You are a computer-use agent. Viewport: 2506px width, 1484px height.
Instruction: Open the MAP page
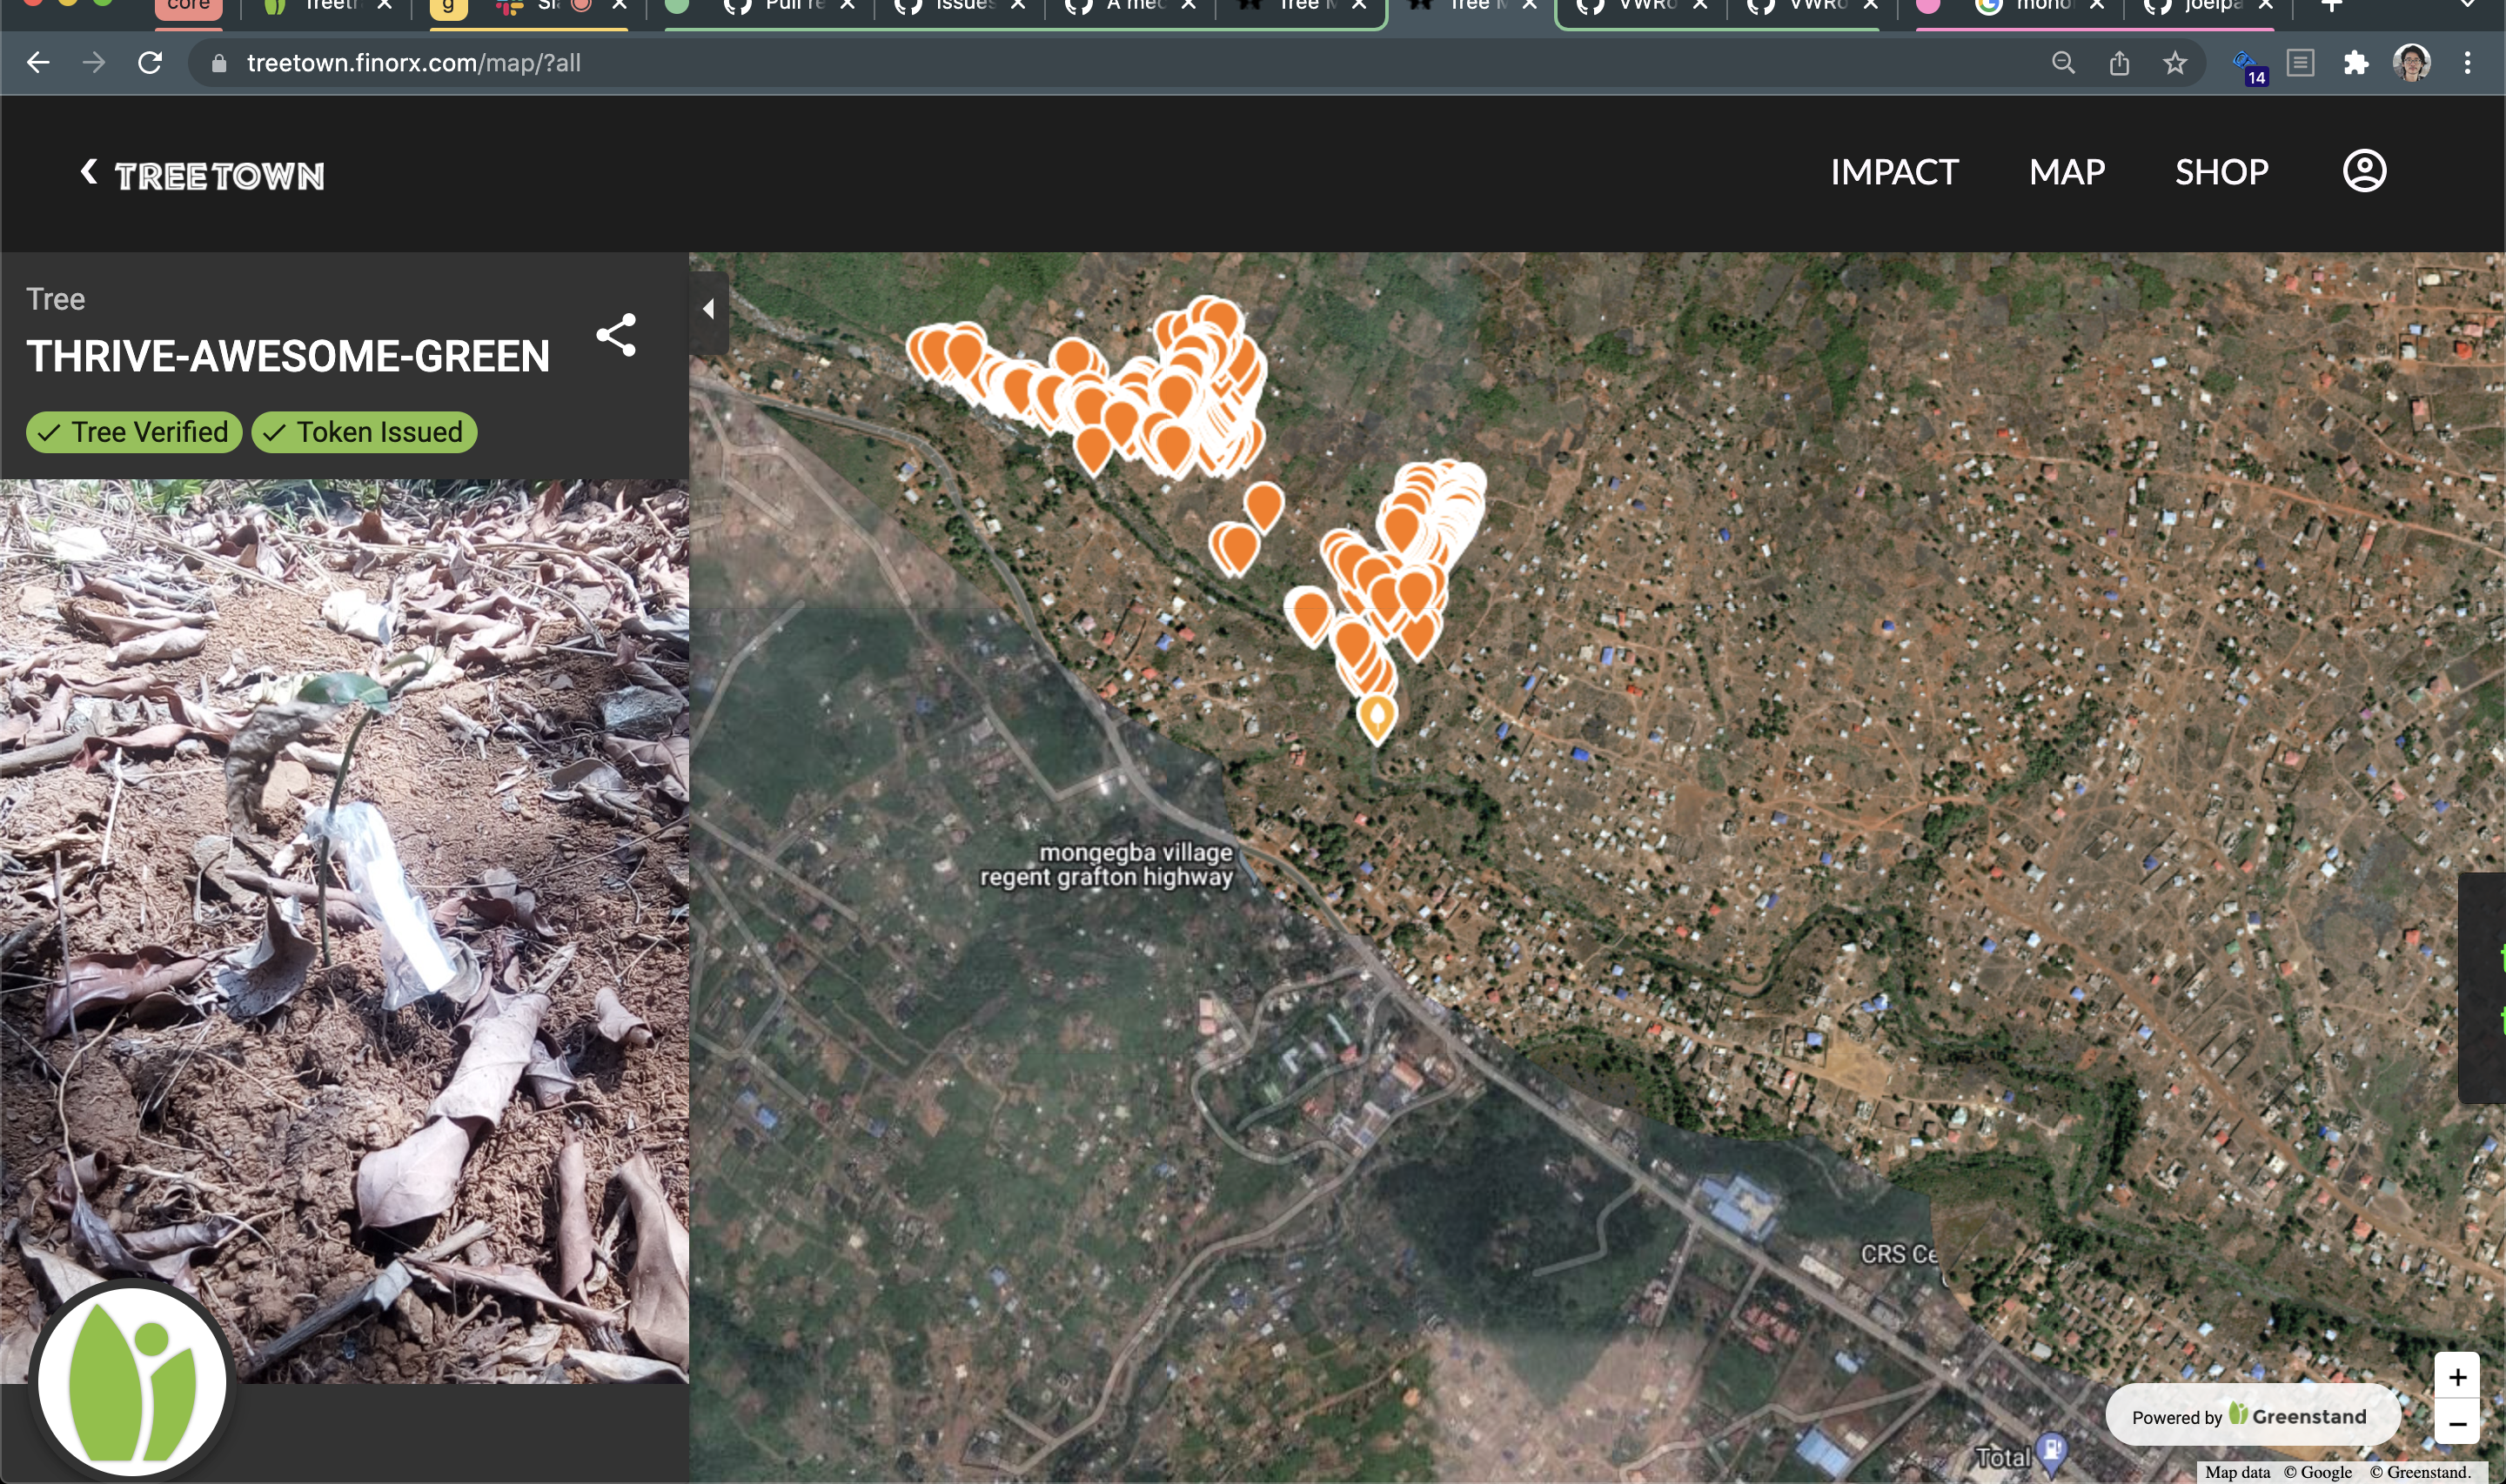(x=2066, y=172)
